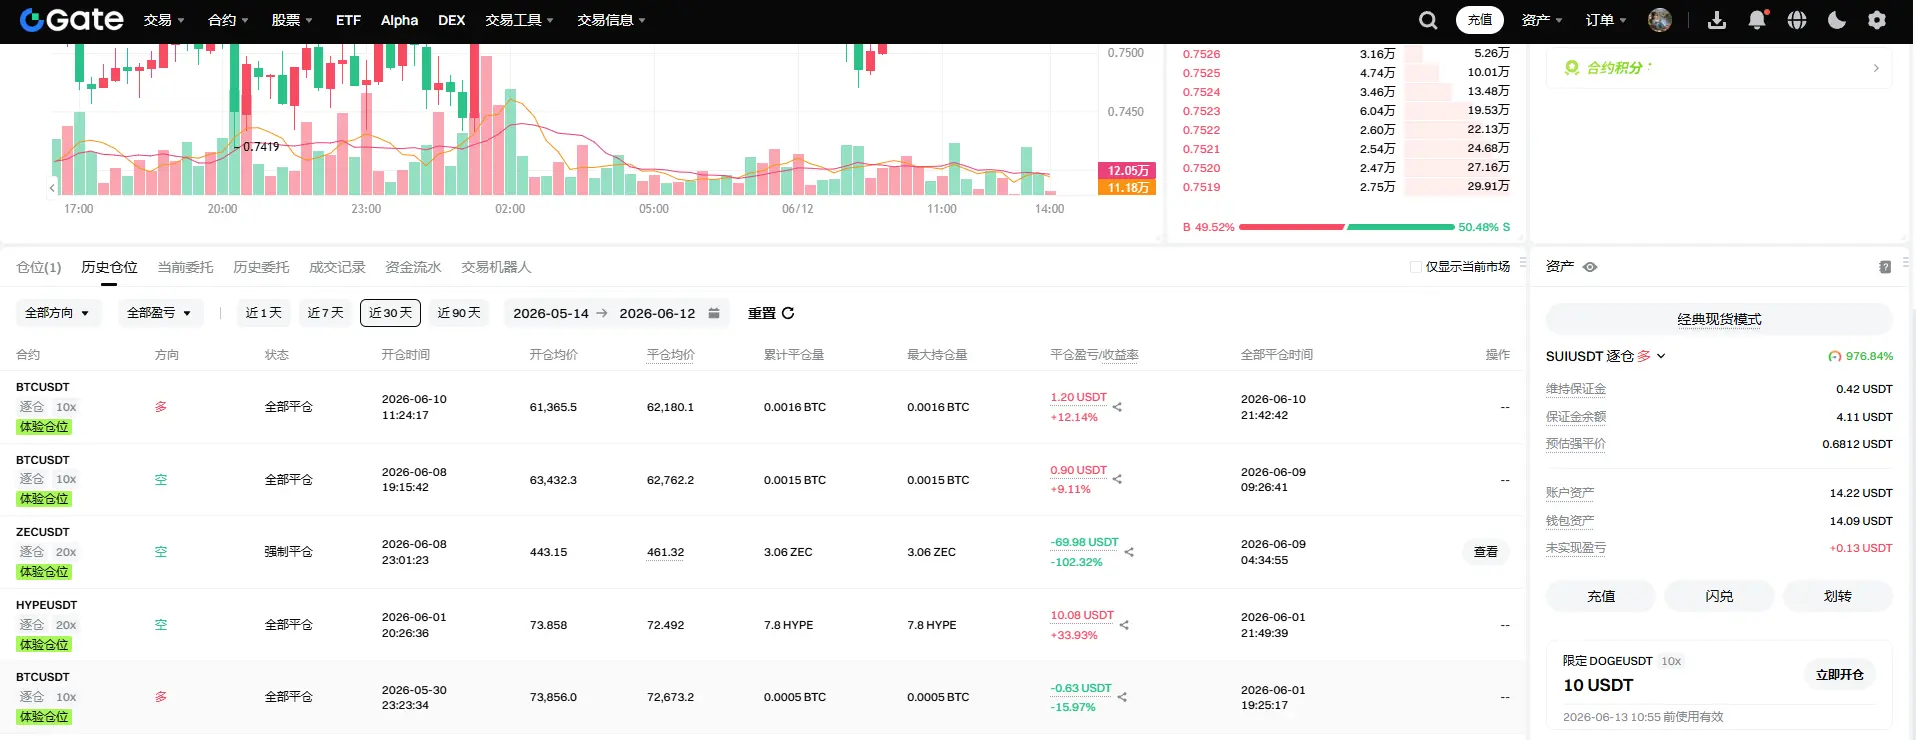Share the 0.90 USDT BTCUSDT position
1916x740 pixels.
[x=1117, y=479]
